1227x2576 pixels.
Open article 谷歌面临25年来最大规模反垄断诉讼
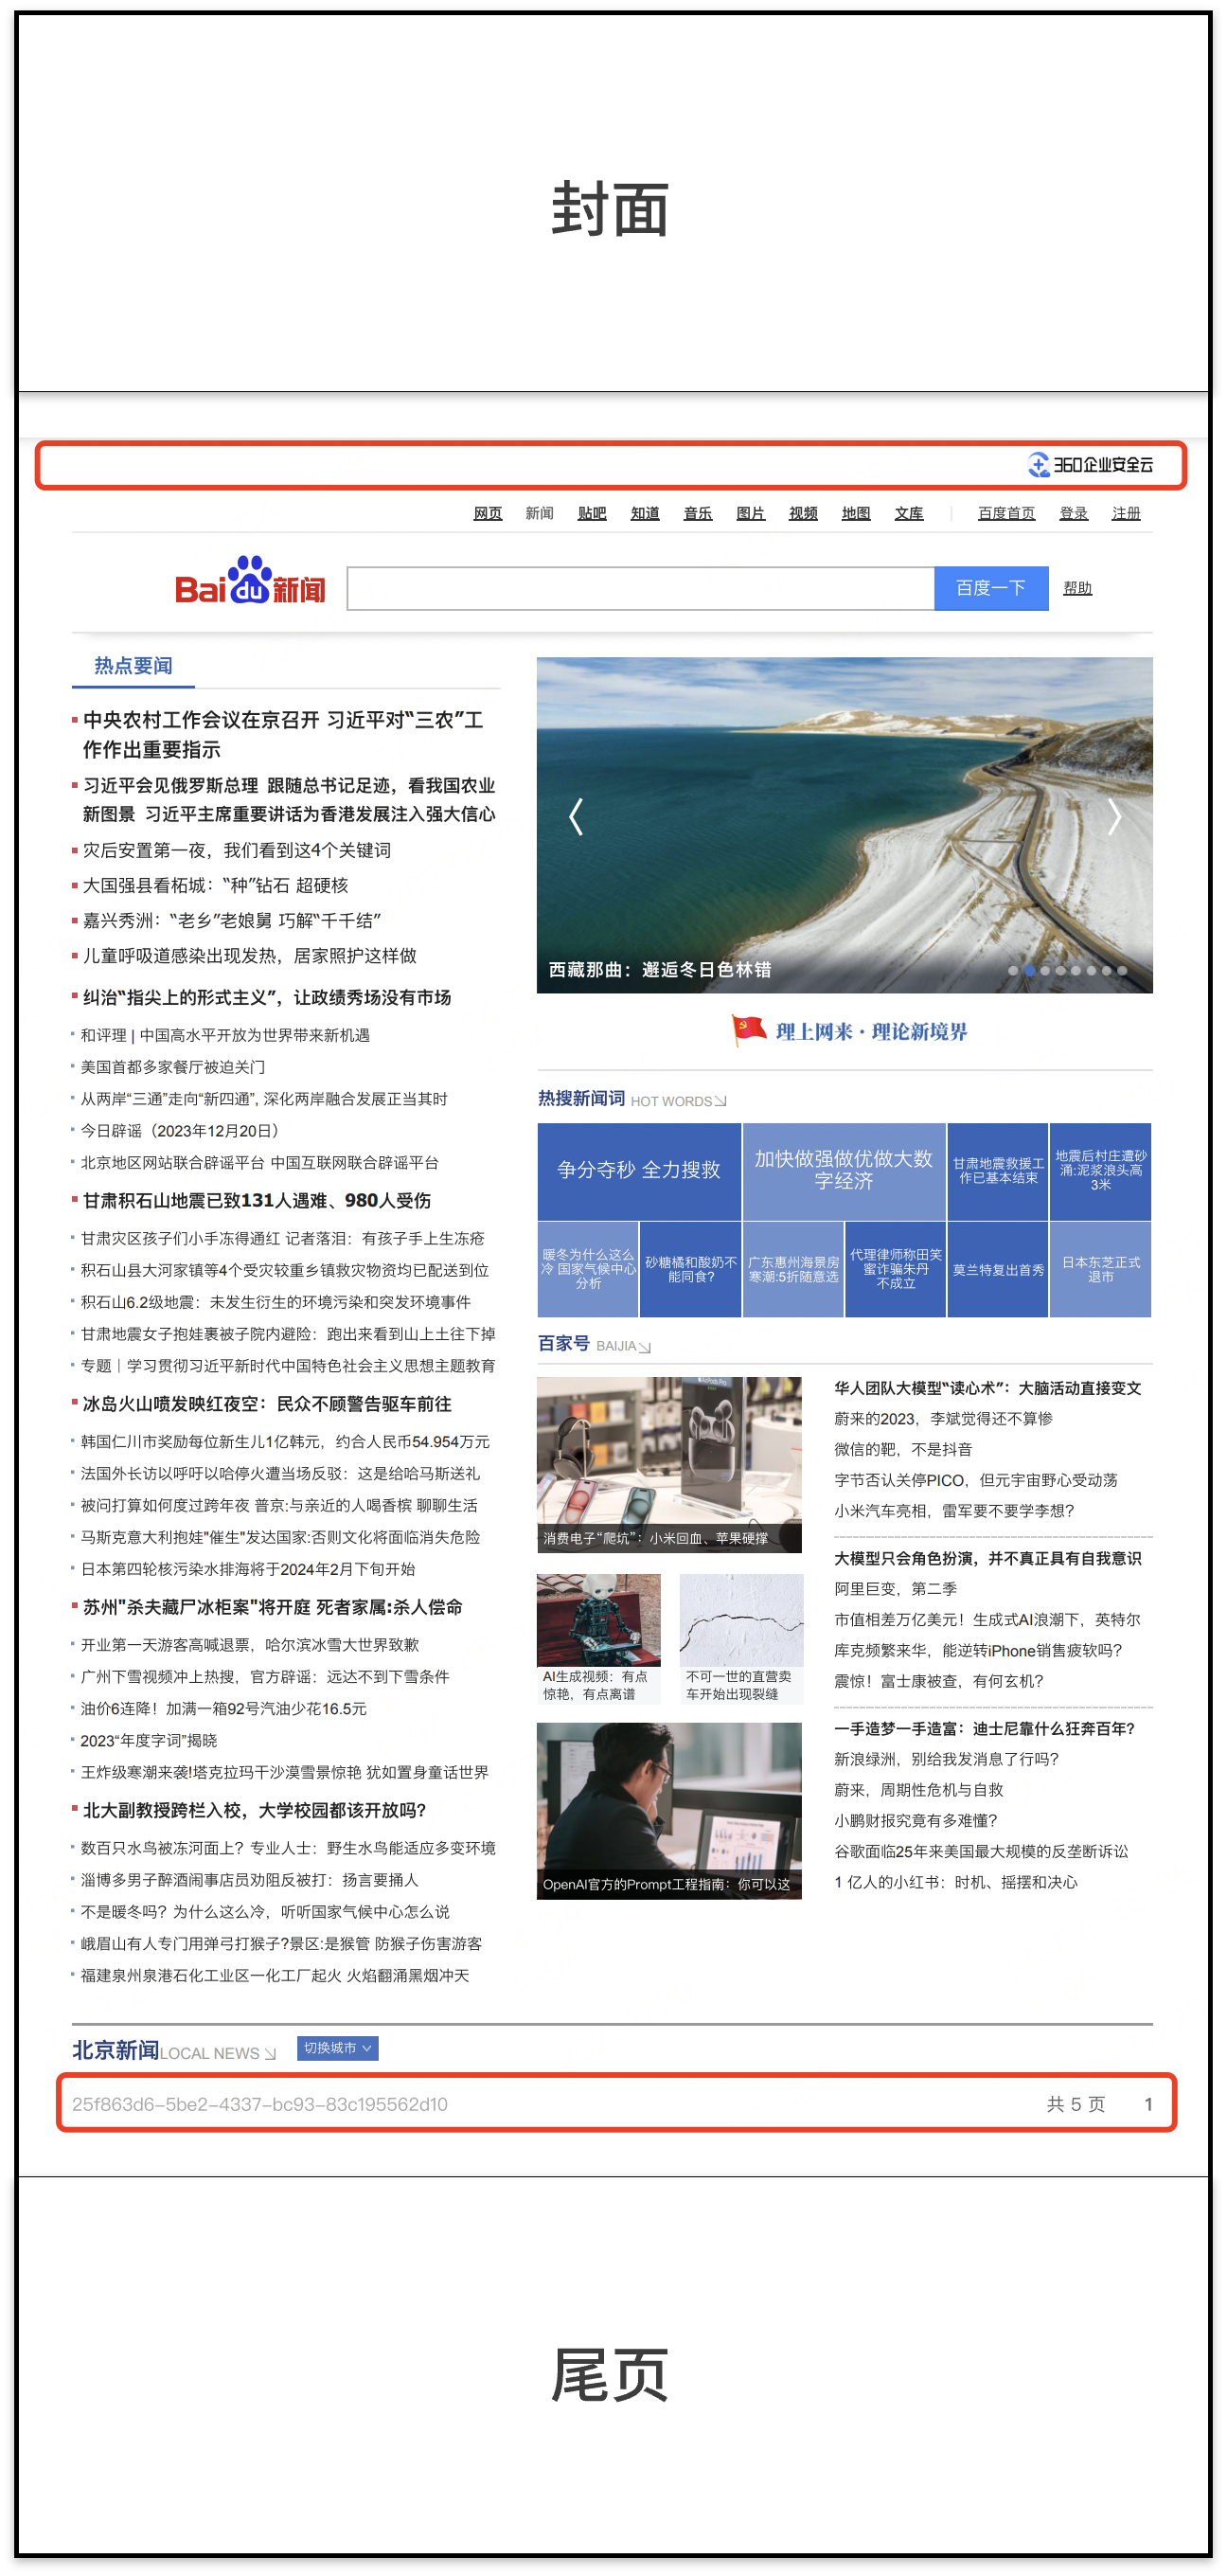pyautogui.click(x=981, y=1851)
